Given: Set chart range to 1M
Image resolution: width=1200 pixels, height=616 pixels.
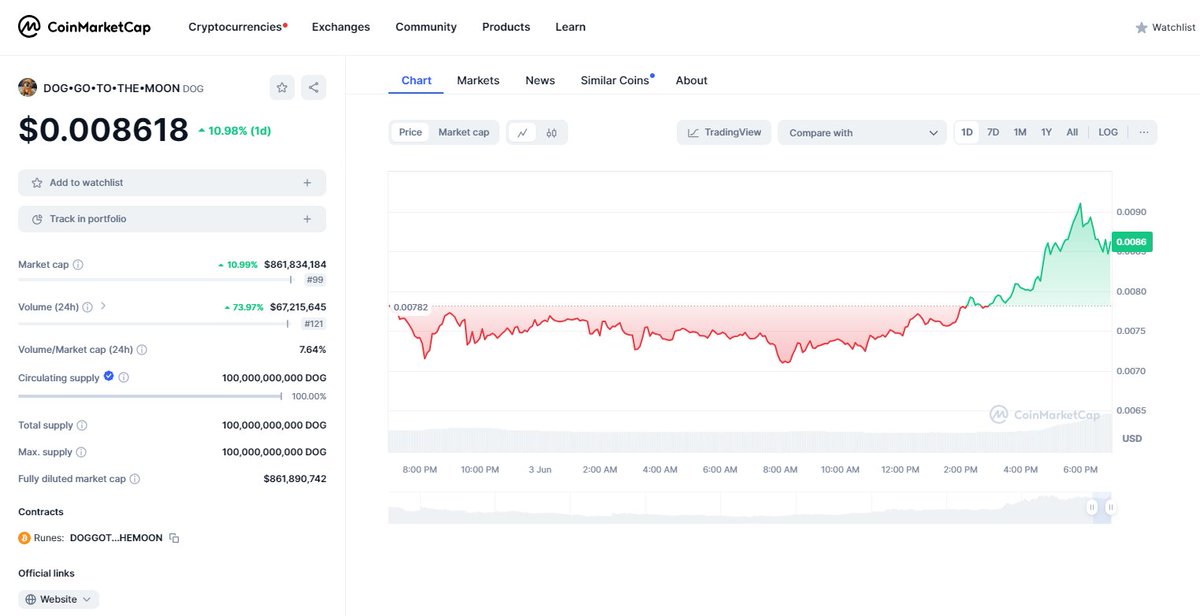Looking at the screenshot, I should pyautogui.click(x=1020, y=132).
